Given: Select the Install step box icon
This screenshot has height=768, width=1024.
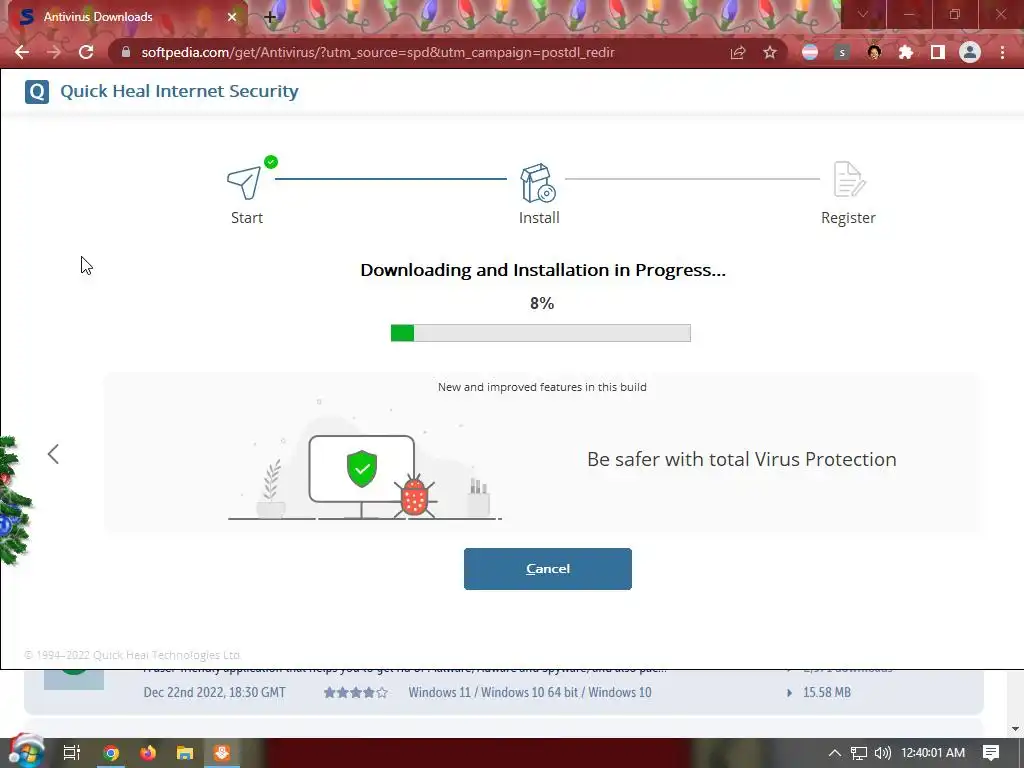Looking at the screenshot, I should coord(538,183).
